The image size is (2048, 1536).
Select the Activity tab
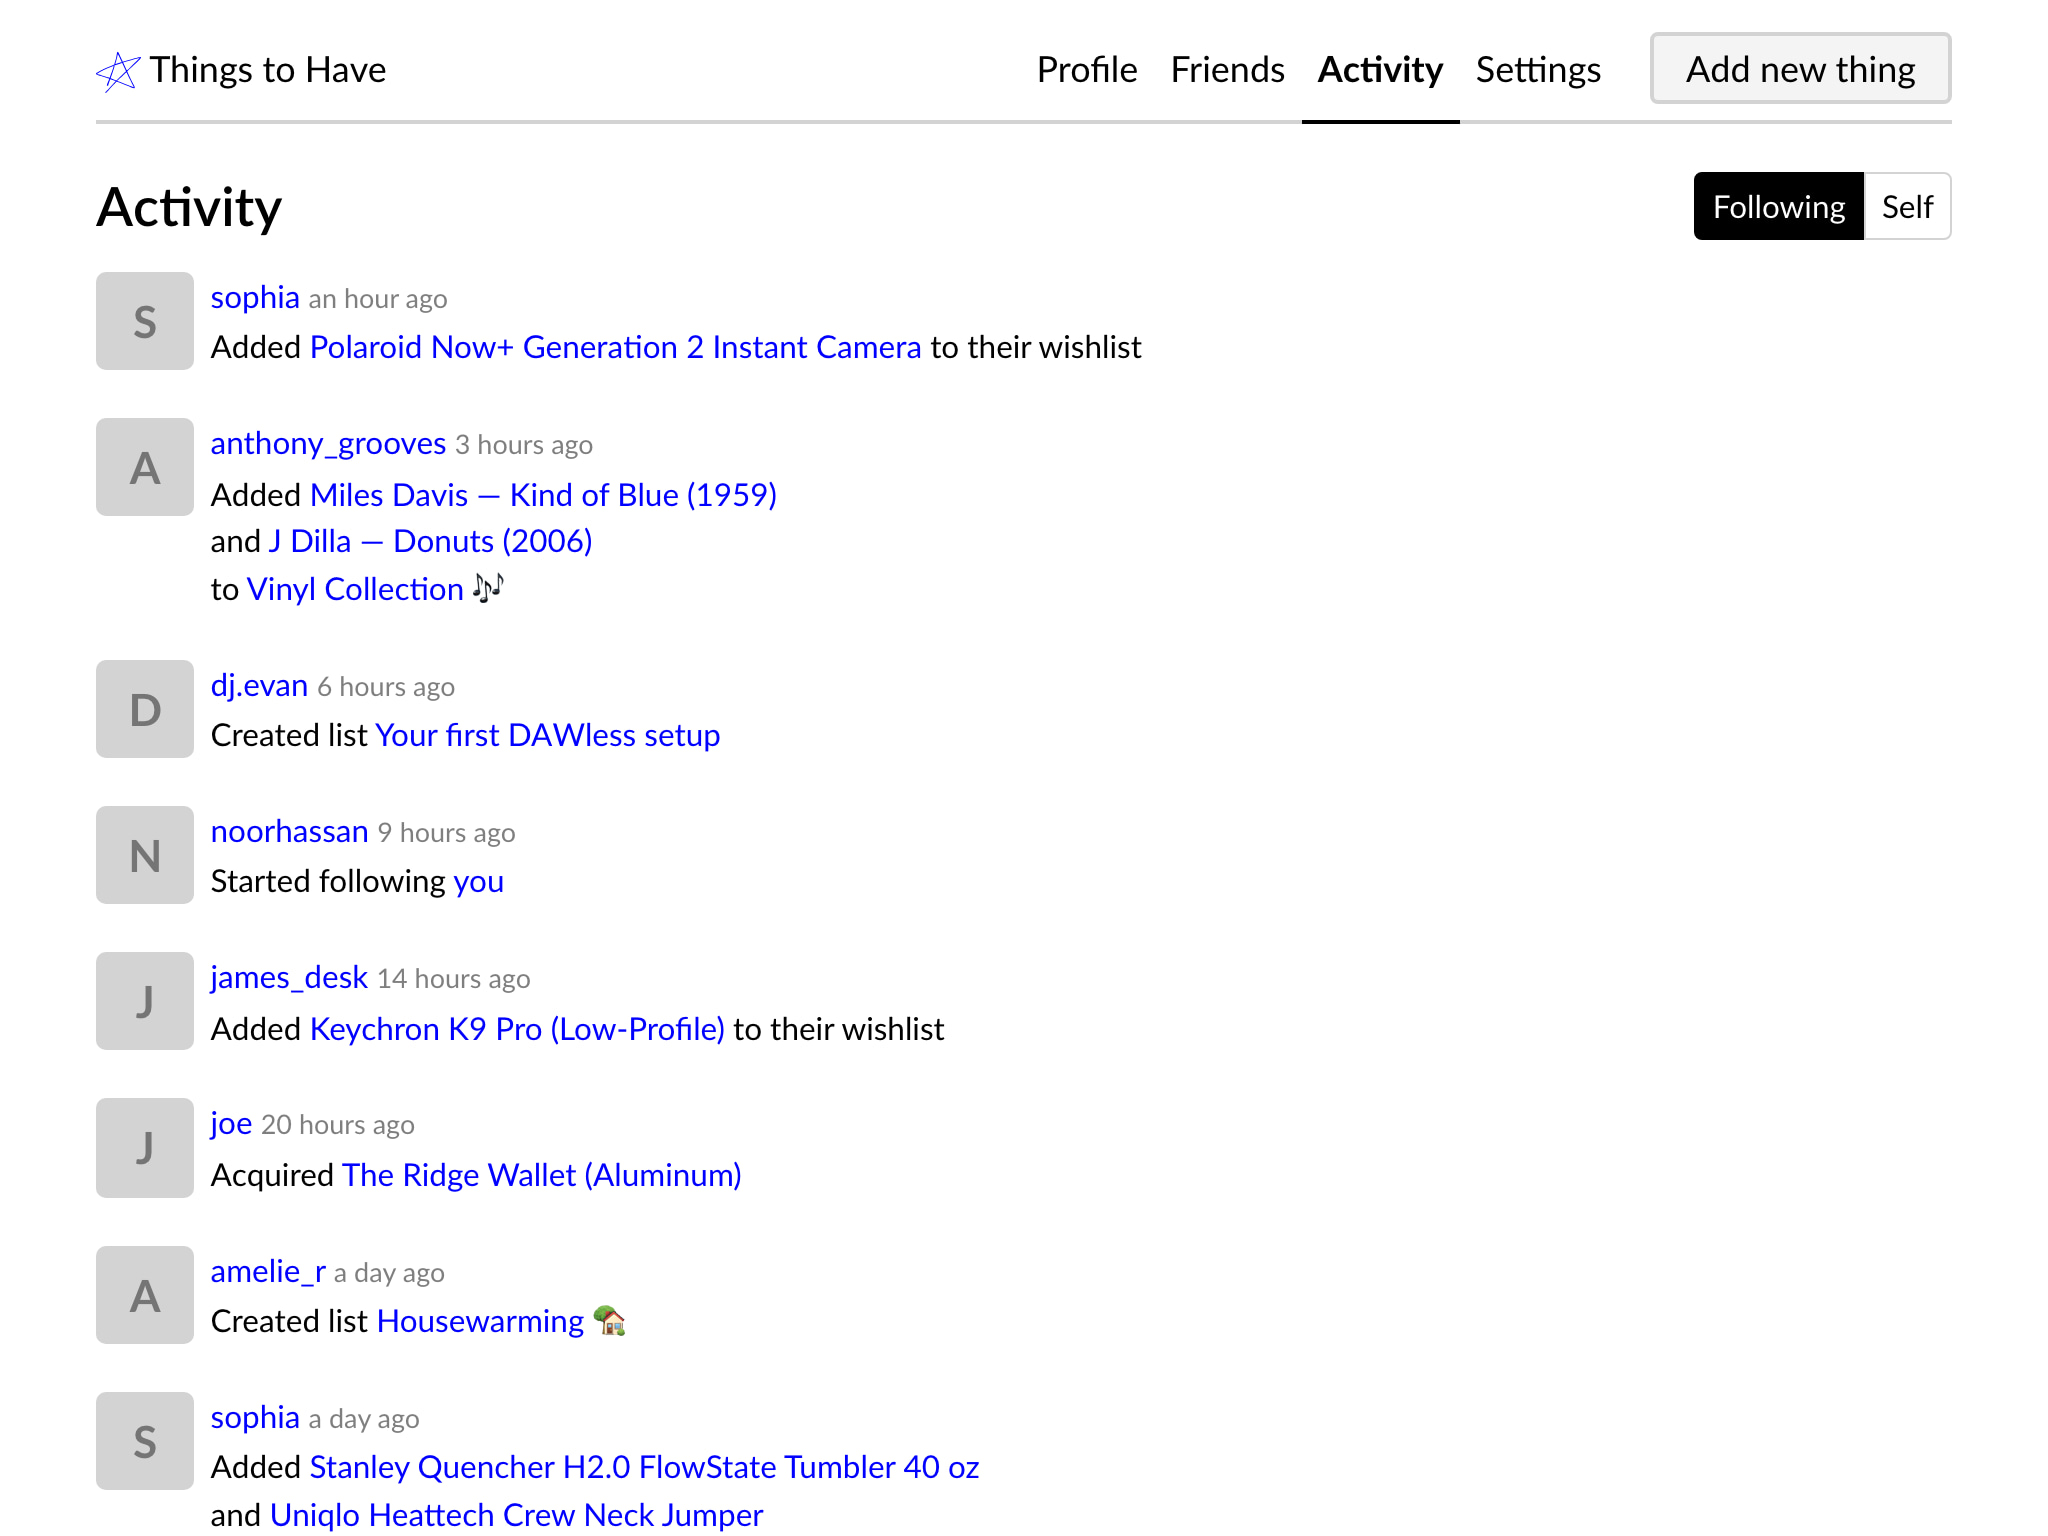1380,69
